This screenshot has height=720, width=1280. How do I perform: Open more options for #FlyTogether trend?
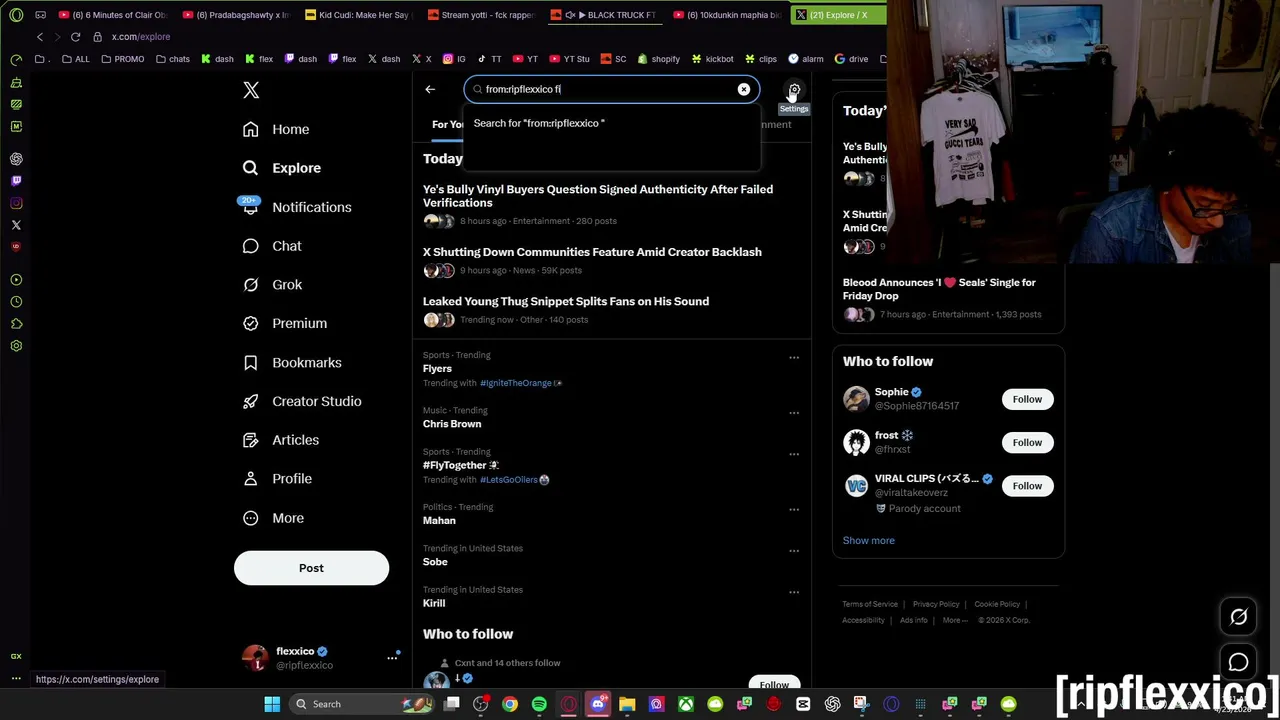[x=794, y=454]
